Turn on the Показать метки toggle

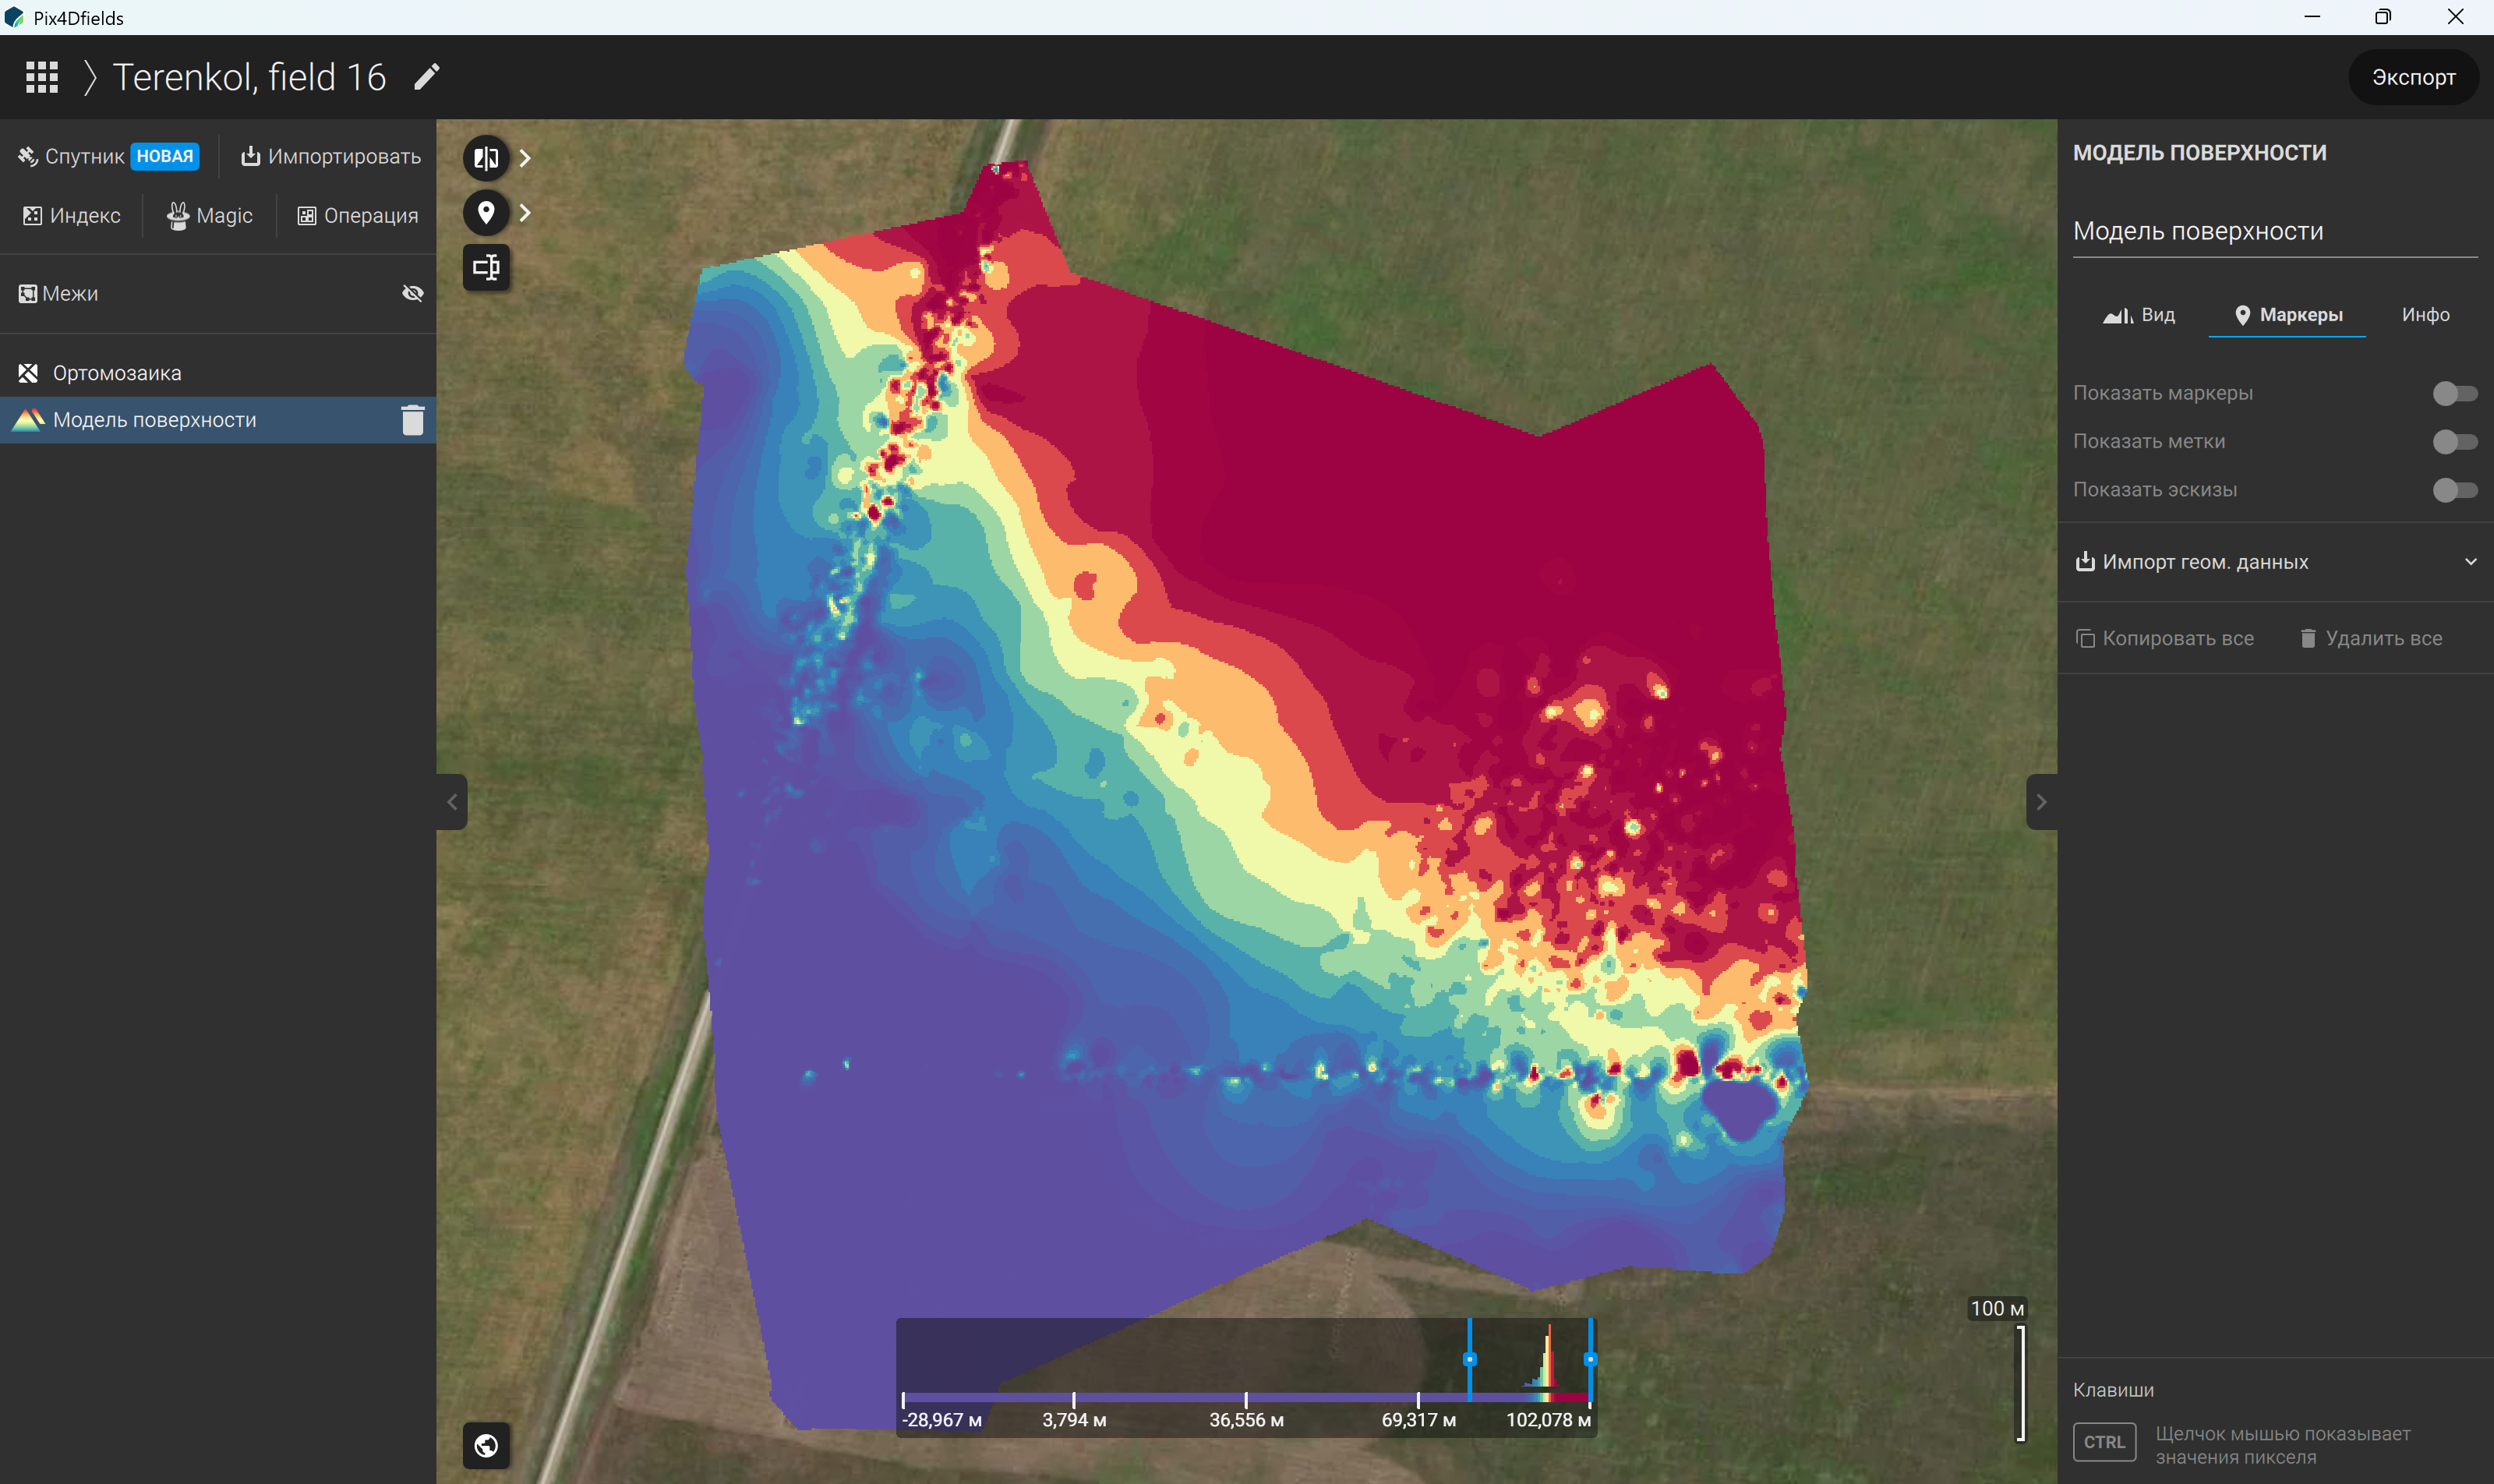pyautogui.click(x=2454, y=441)
